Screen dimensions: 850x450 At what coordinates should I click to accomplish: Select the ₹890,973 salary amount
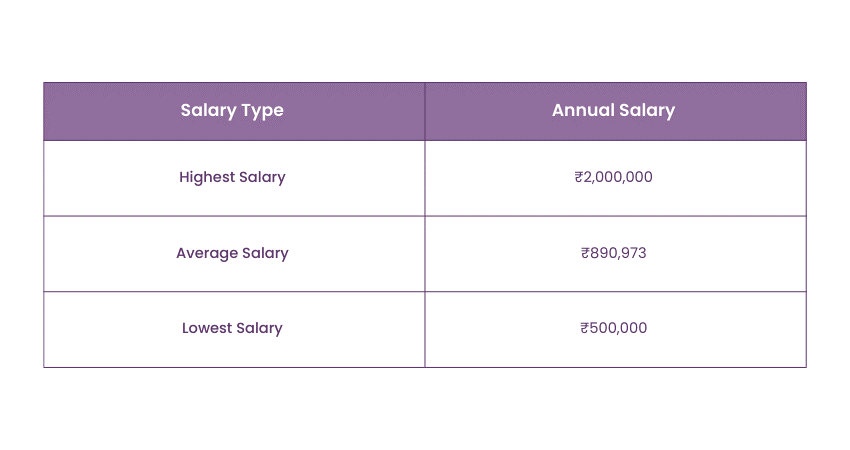coord(614,253)
